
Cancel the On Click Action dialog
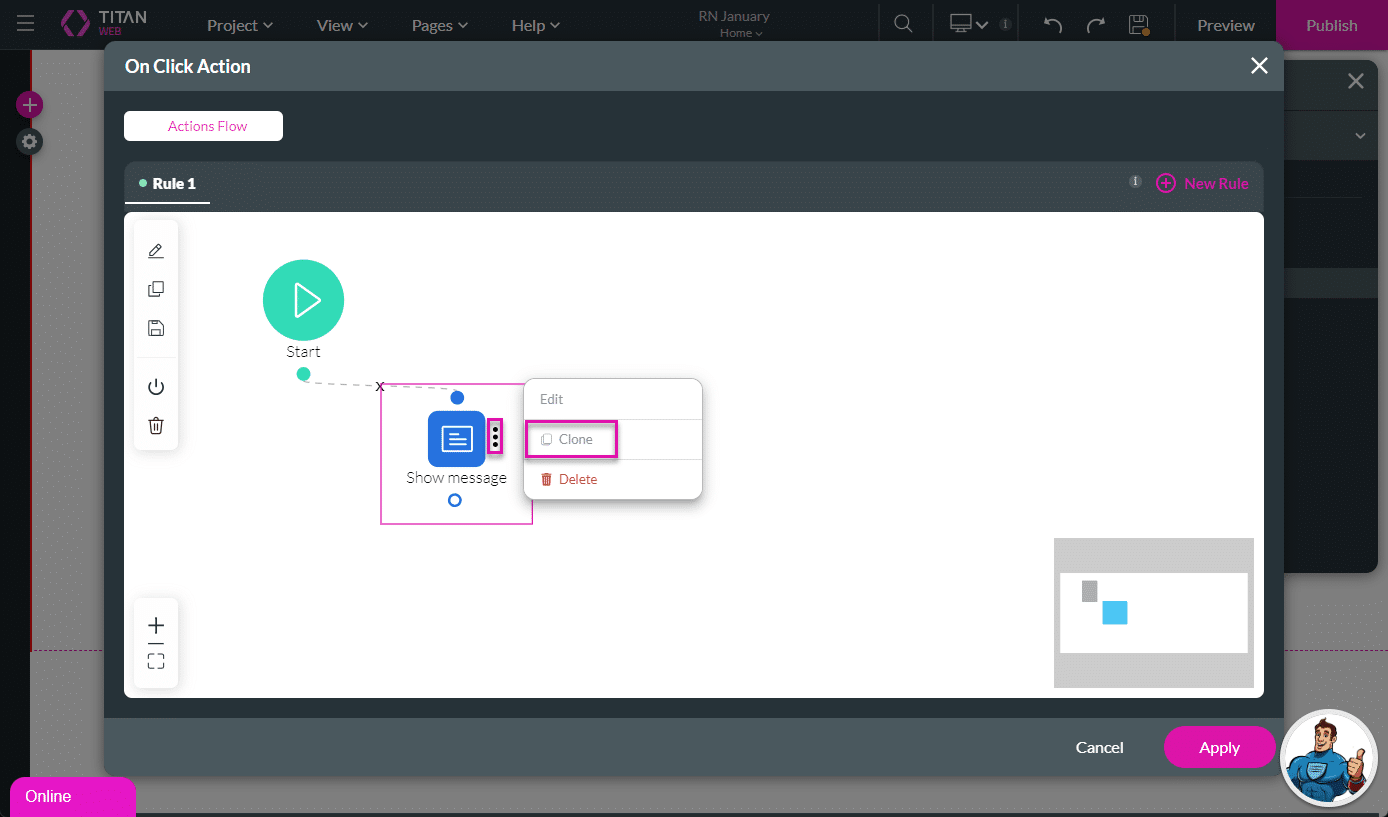point(1099,747)
